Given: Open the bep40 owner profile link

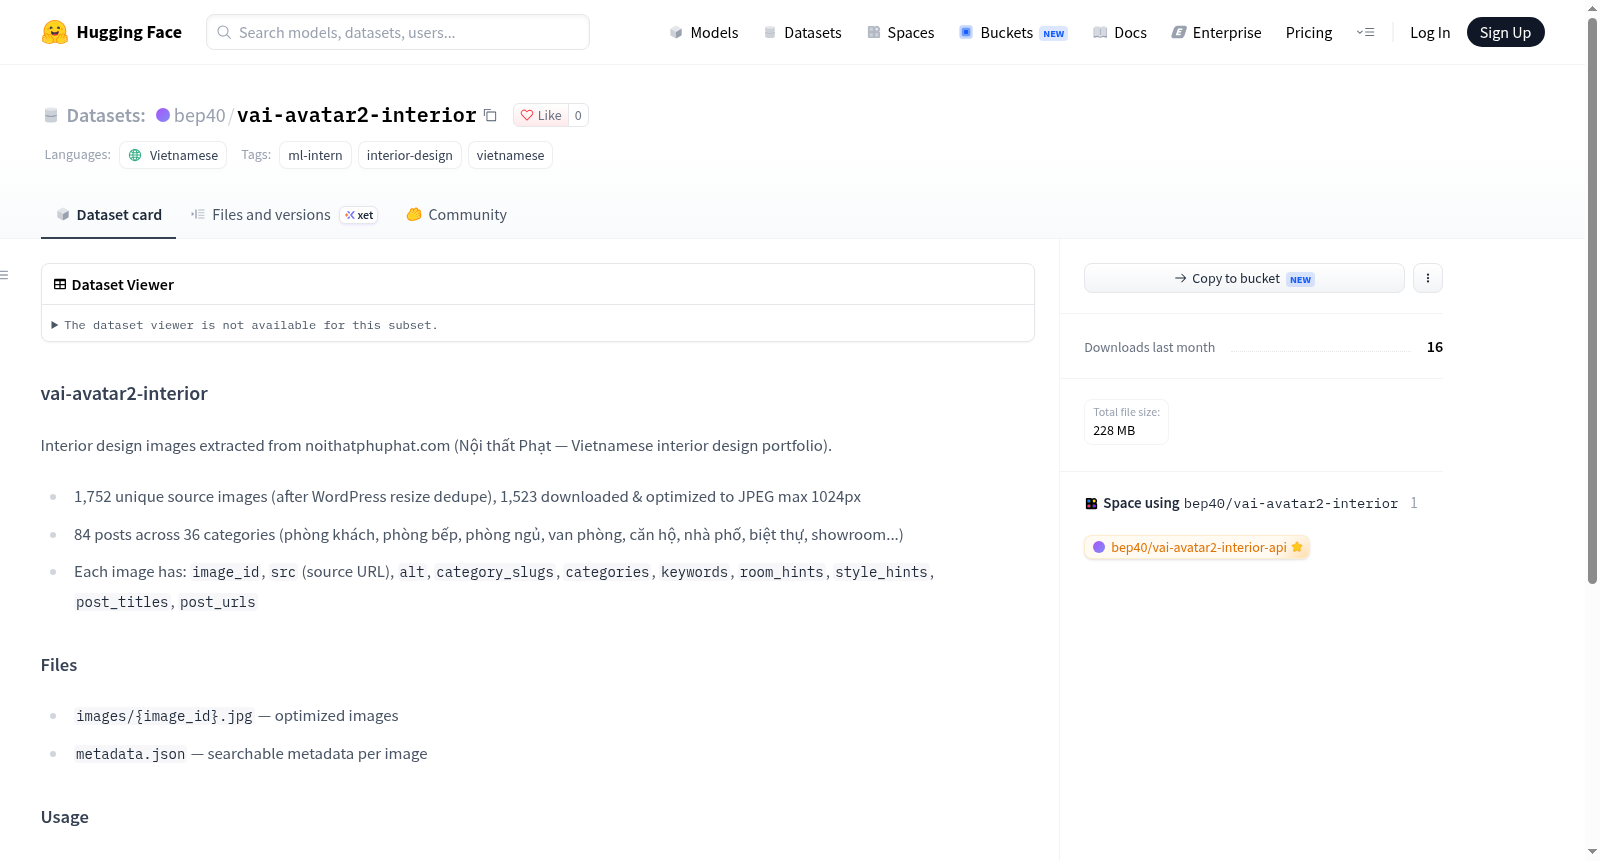Looking at the screenshot, I should [x=200, y=115].
